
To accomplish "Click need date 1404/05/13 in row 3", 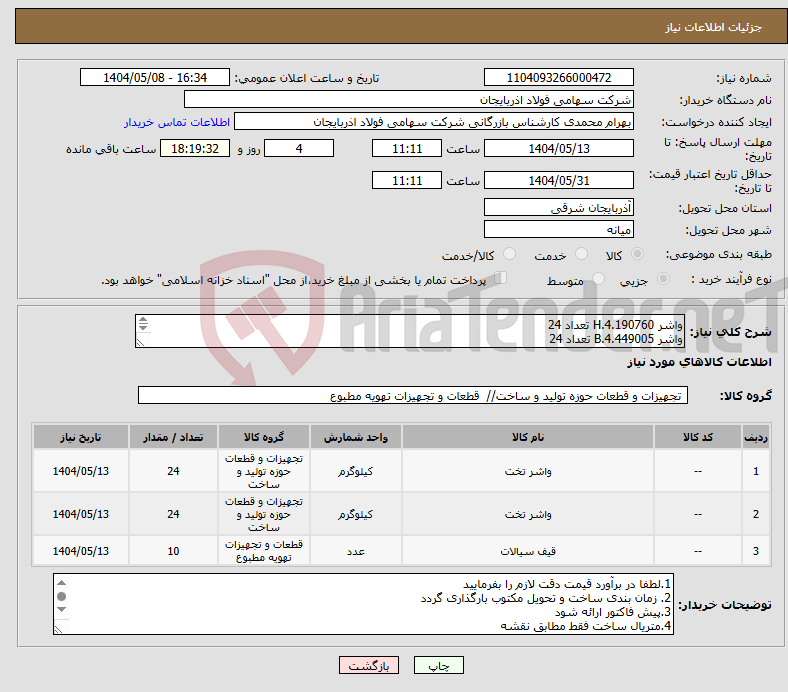I will point(81,551).
